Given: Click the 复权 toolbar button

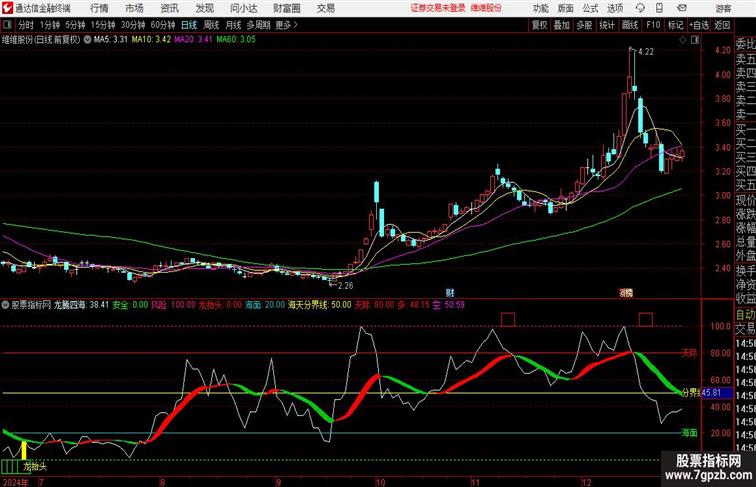Looking at the screenshot, I should pyautogui.click(x=539, y=25).
